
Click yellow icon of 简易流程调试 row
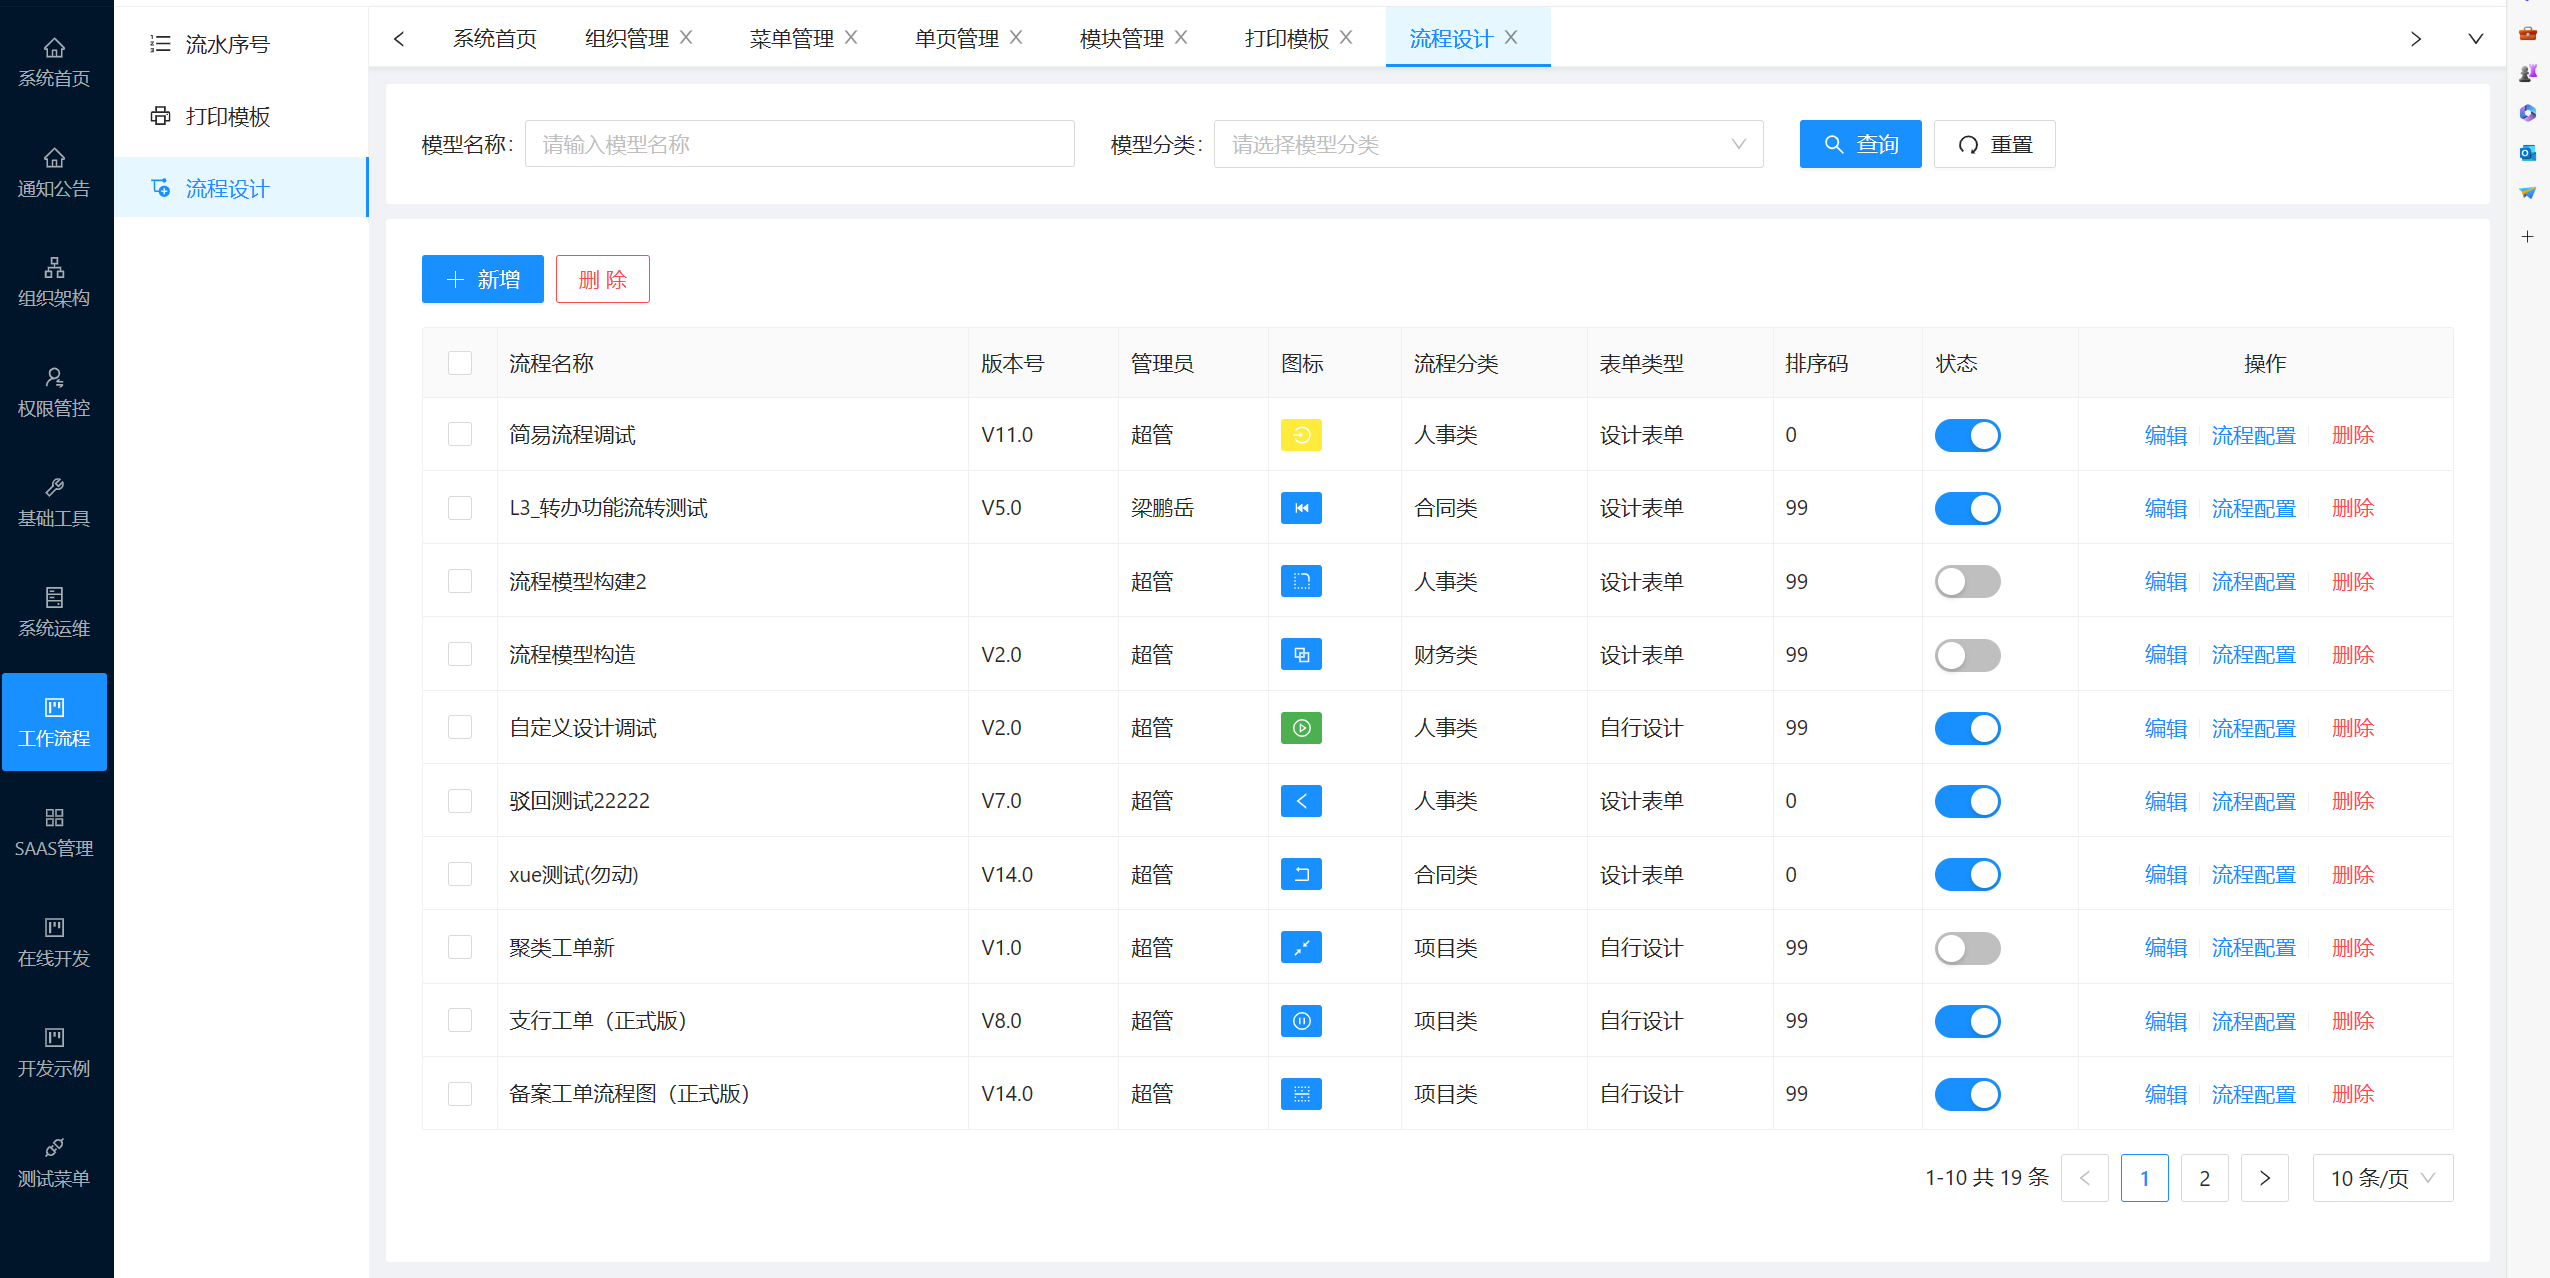click(1301, 435)
